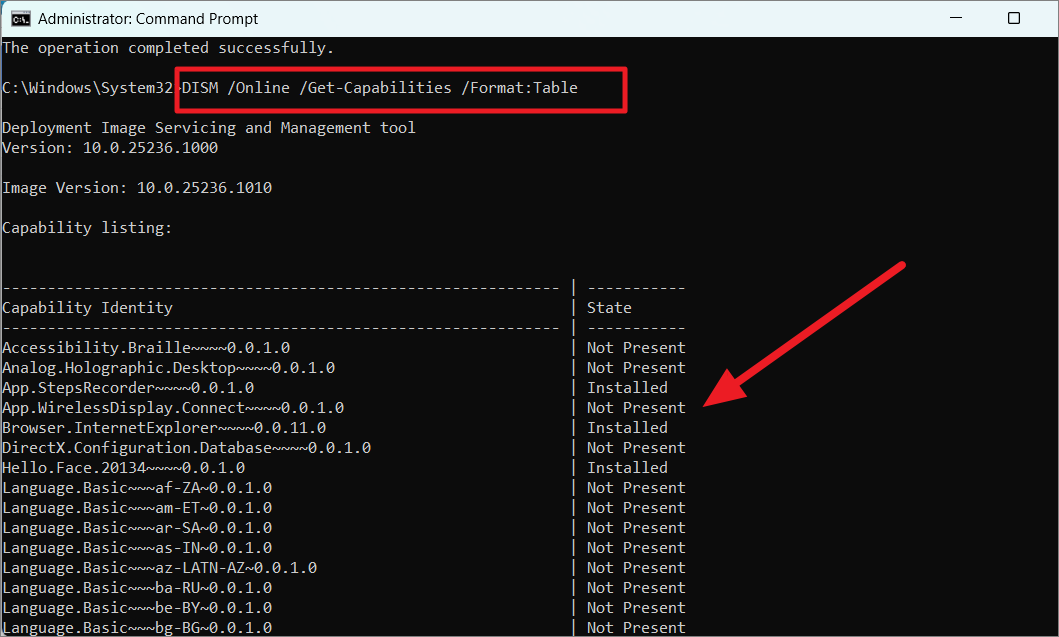1059x637 pixels.
Task: Click 'Deployment Image Servicing and Management tool' text
Action: [208, 128]
